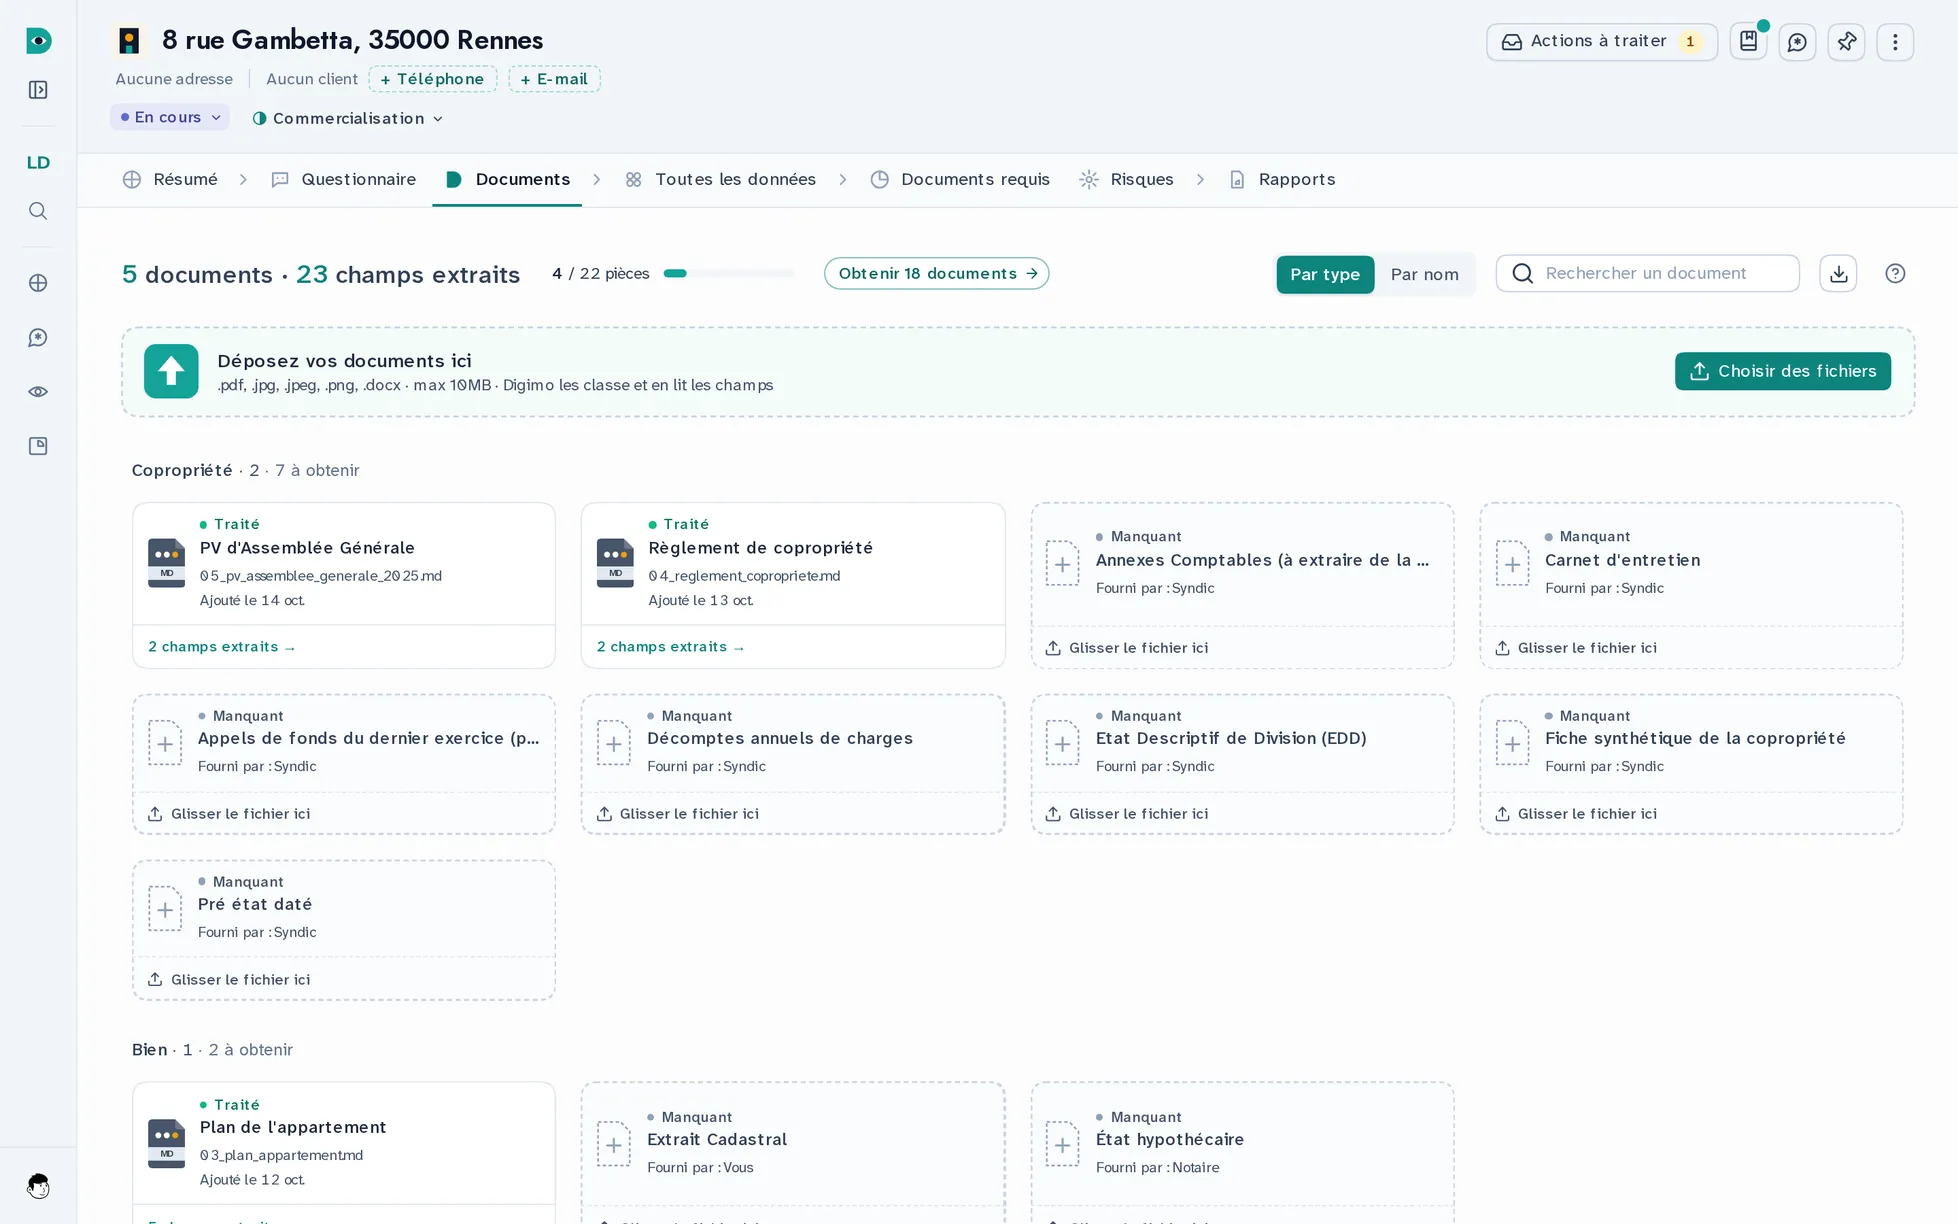Open the help question mark icon
This screenshot has height=1224, width=1958.
[x=1895, y=273]
